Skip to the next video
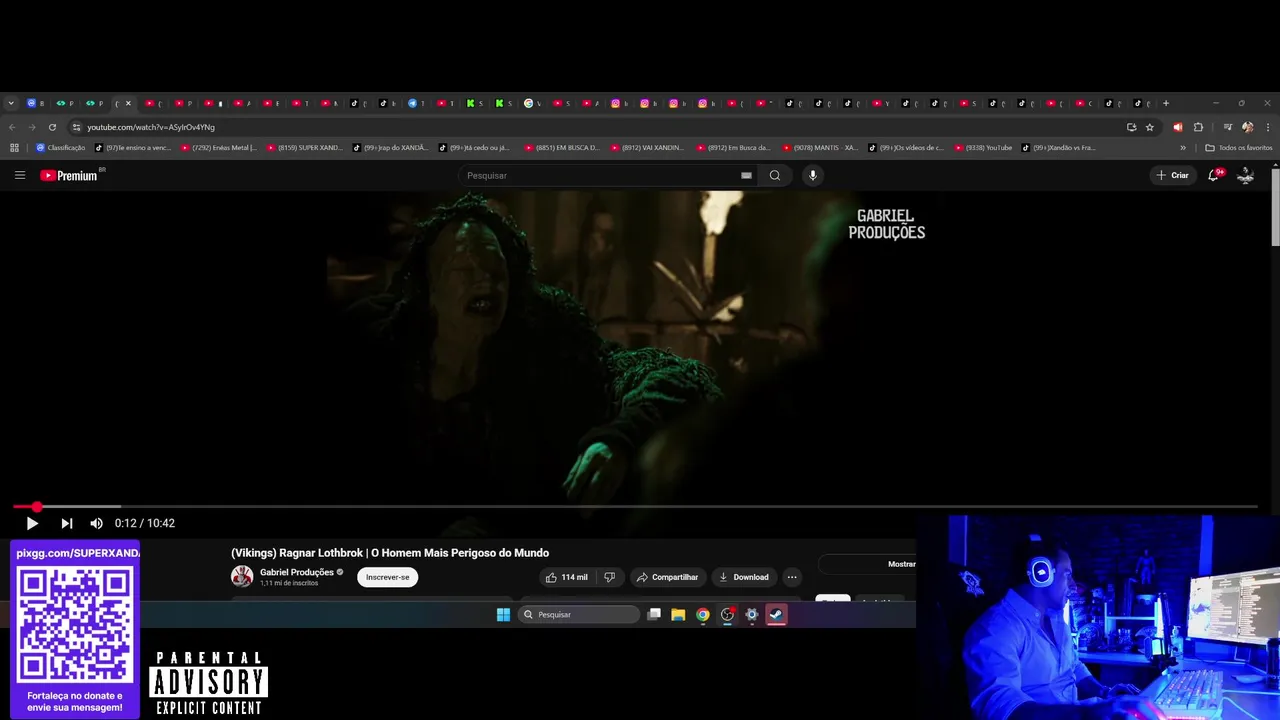This screenshot has width=1280, height=720. 66,523
